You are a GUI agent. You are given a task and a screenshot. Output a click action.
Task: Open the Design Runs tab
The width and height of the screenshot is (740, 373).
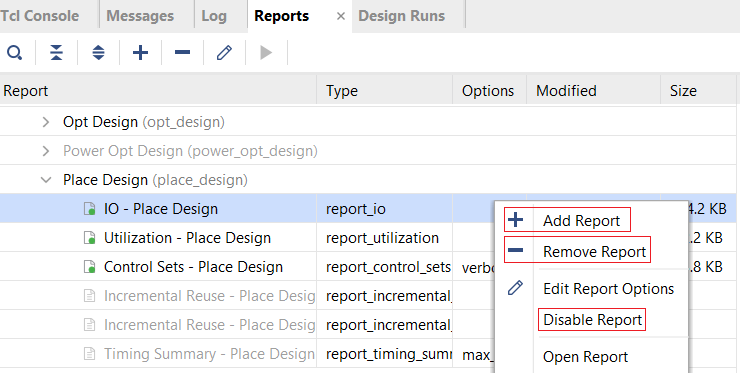[x=402, y=16]
